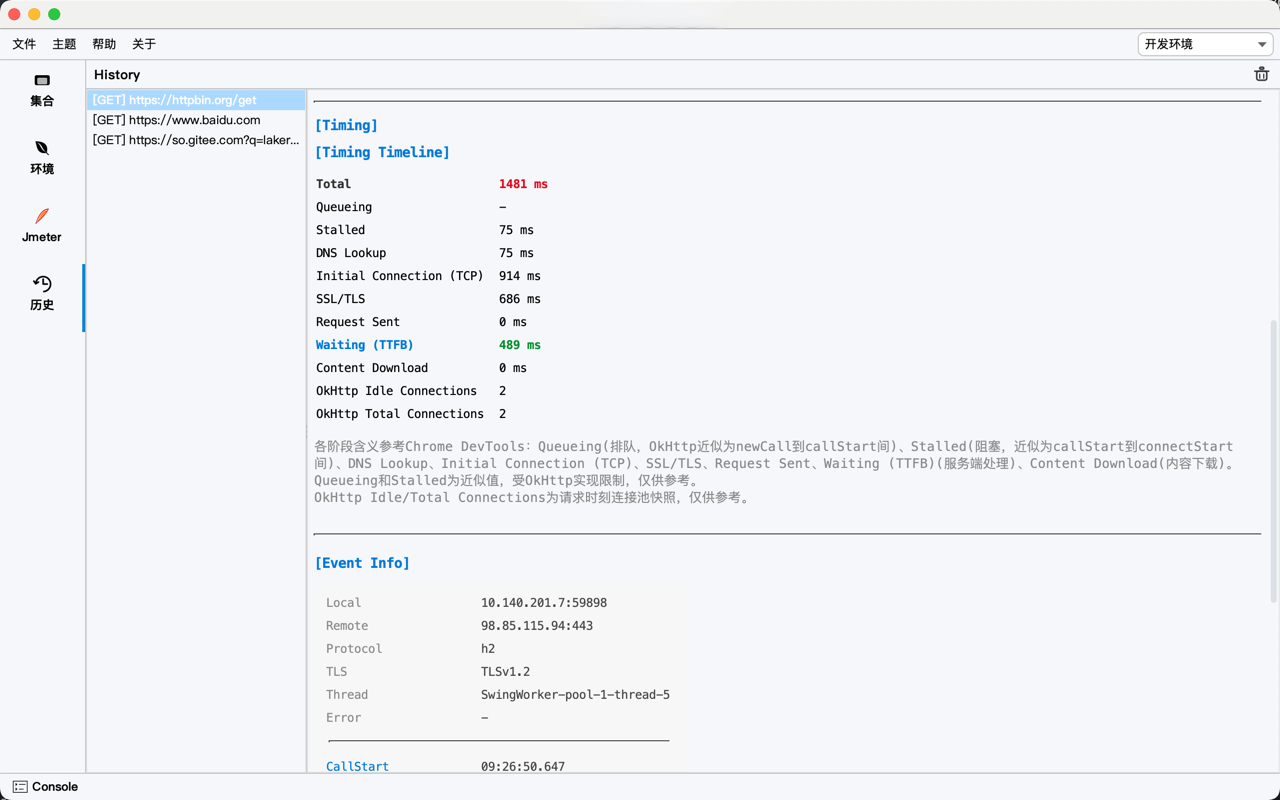Select history entry GET https://httpbin.org/get

[x=196, y=100]
